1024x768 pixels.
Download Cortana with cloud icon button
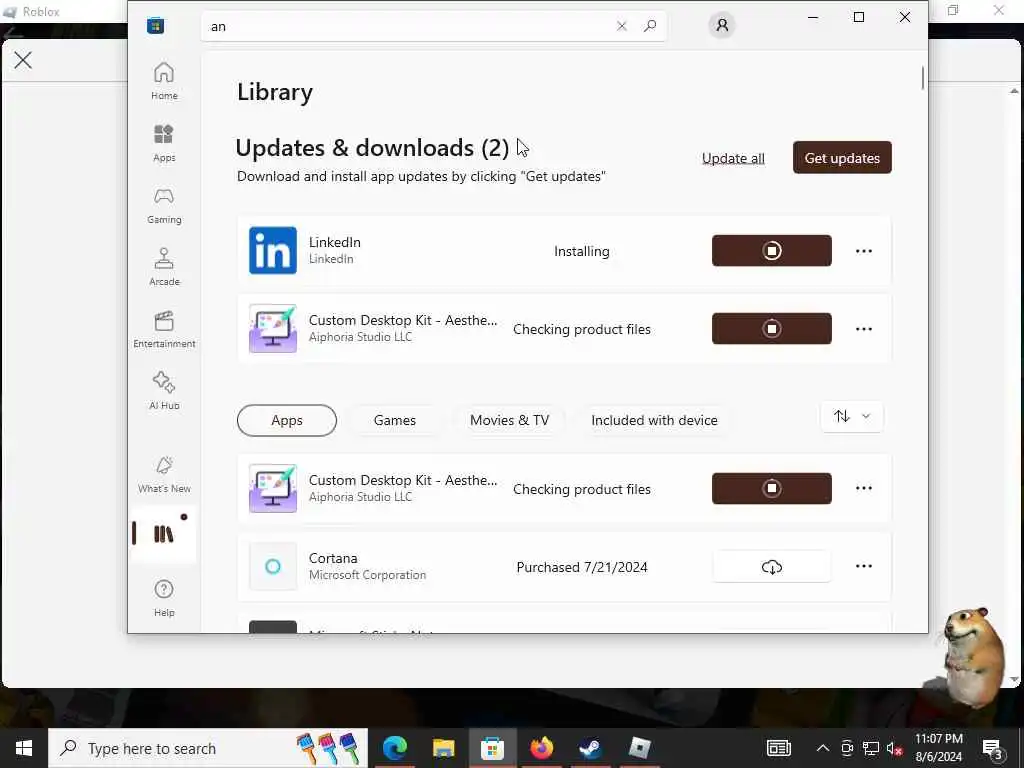tap(771, 567)
